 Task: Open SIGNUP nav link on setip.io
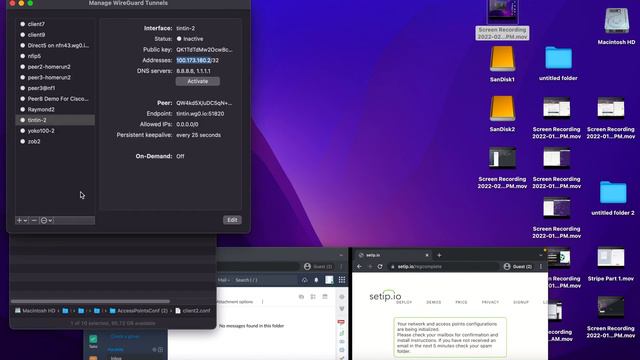(521, 302)
